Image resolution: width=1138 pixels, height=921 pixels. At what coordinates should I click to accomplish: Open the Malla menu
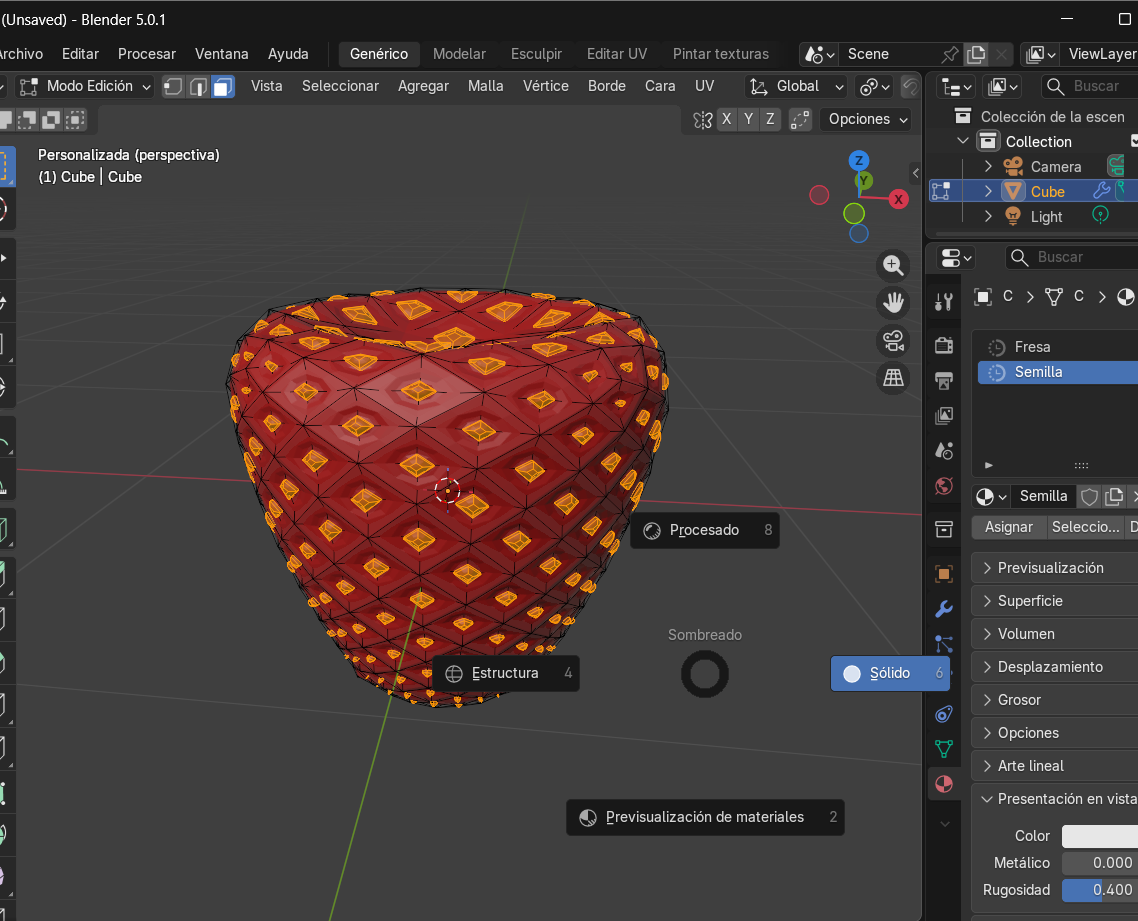pyautogui.click(x=485, y=86)
